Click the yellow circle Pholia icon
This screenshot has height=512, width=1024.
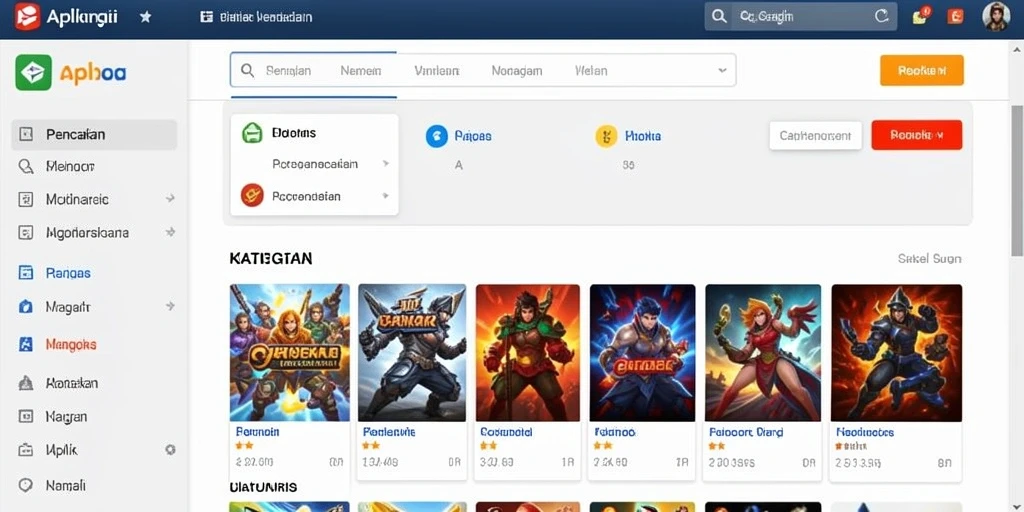[x=606, y=136]
